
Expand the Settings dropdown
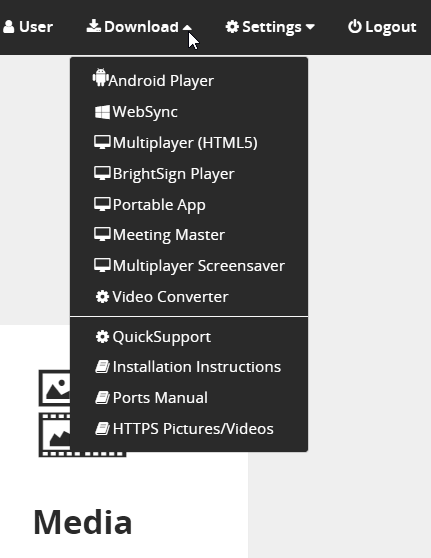(270, 27)
